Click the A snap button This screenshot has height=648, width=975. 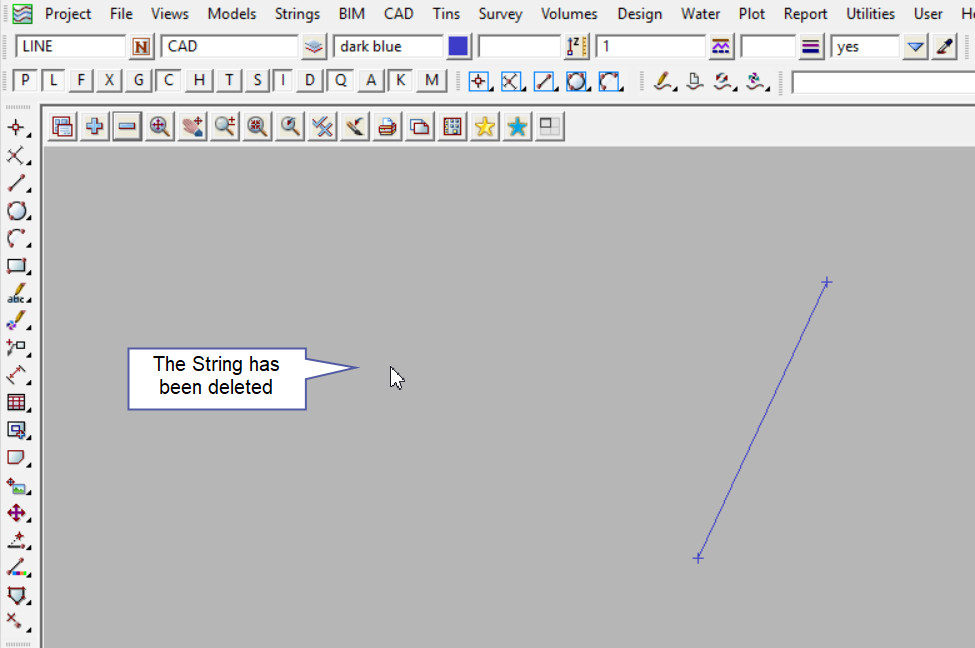(x=371, y=80)
